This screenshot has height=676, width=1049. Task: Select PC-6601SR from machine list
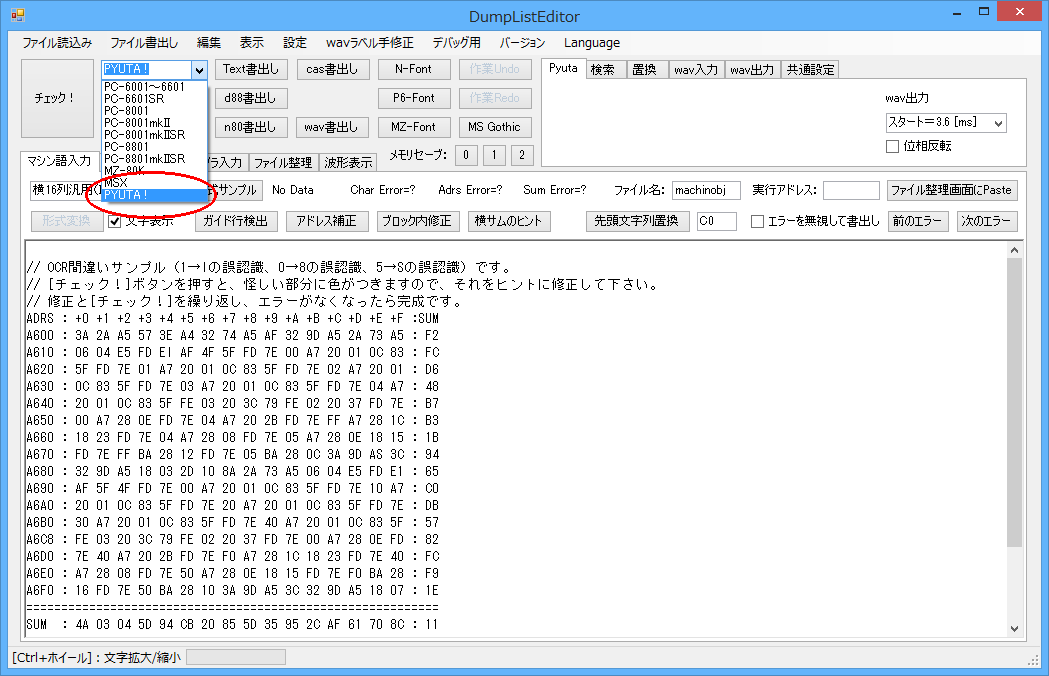pos(155,98)
